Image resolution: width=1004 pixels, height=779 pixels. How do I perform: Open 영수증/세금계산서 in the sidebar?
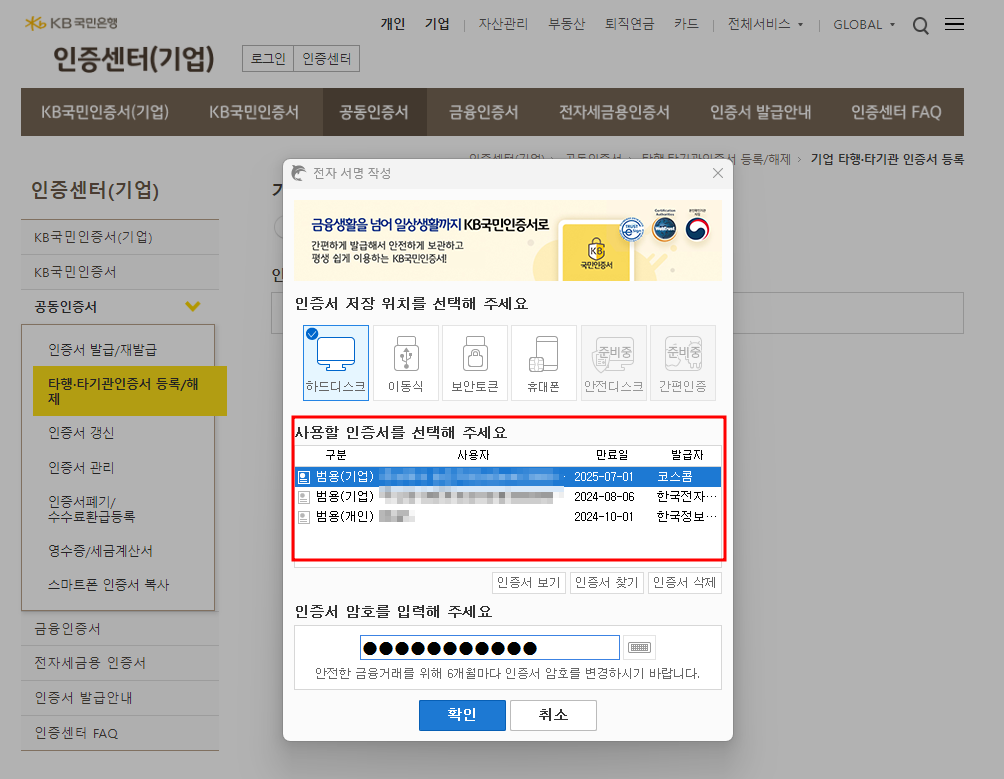coord(101,550)
